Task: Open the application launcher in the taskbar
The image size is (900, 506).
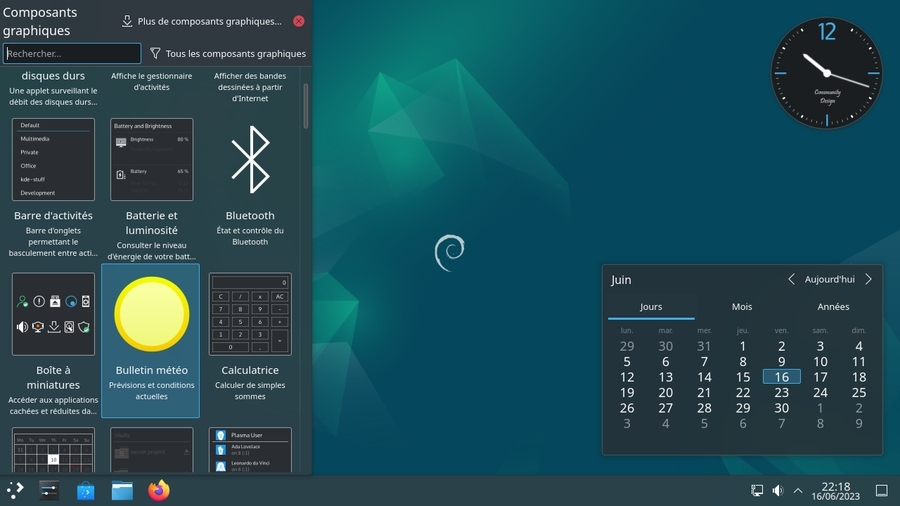Action: (15, 491)
